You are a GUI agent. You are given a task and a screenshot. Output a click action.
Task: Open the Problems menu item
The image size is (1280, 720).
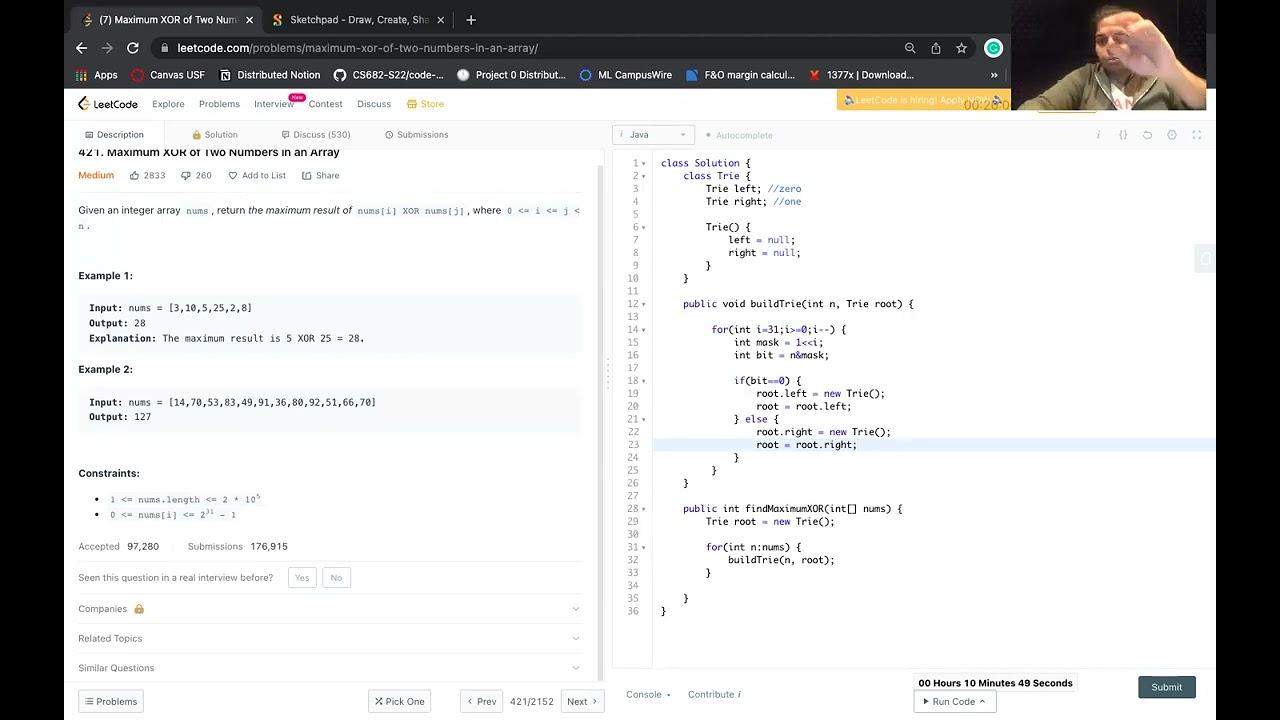click(219, 104)
